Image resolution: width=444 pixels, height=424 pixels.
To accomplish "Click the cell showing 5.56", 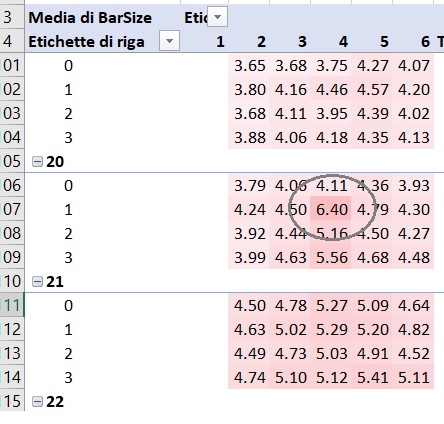I will [x=331, y=257].
